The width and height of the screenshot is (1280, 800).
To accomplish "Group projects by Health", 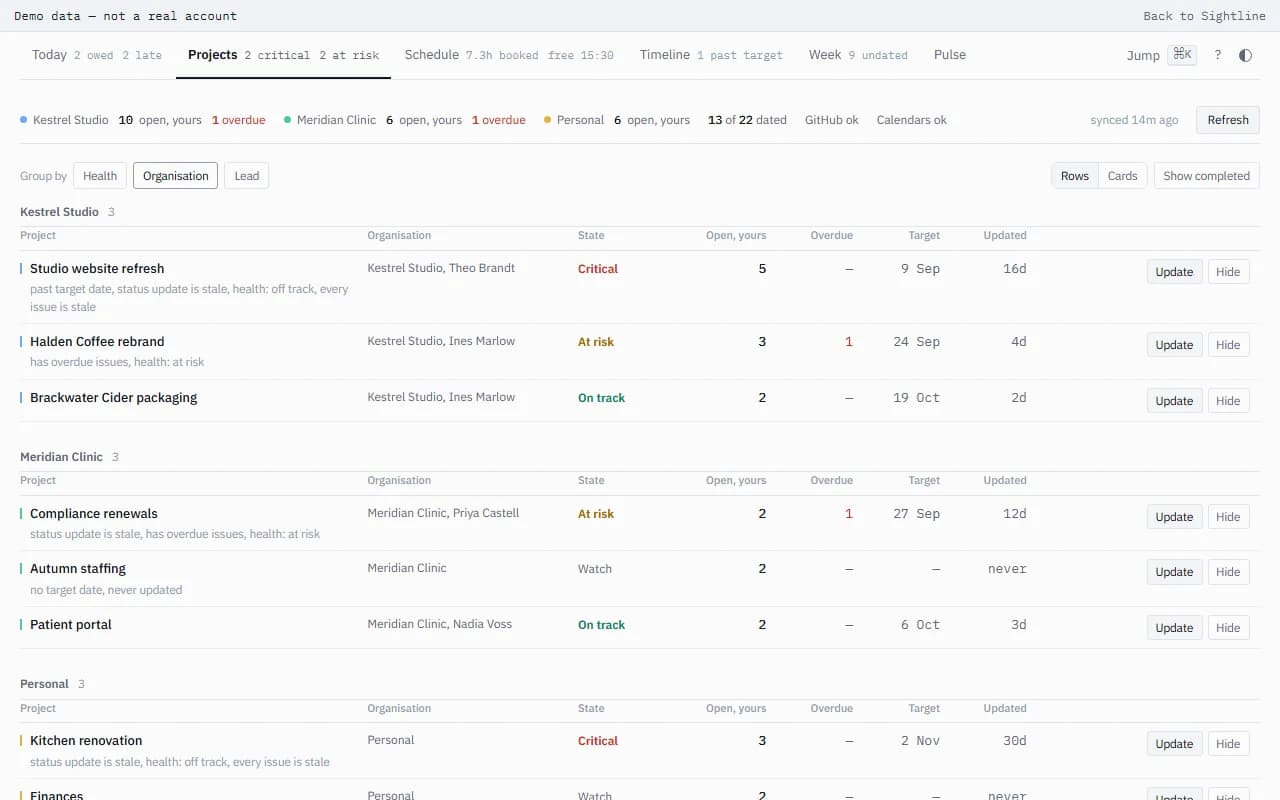I will click(x=100, y=176).
